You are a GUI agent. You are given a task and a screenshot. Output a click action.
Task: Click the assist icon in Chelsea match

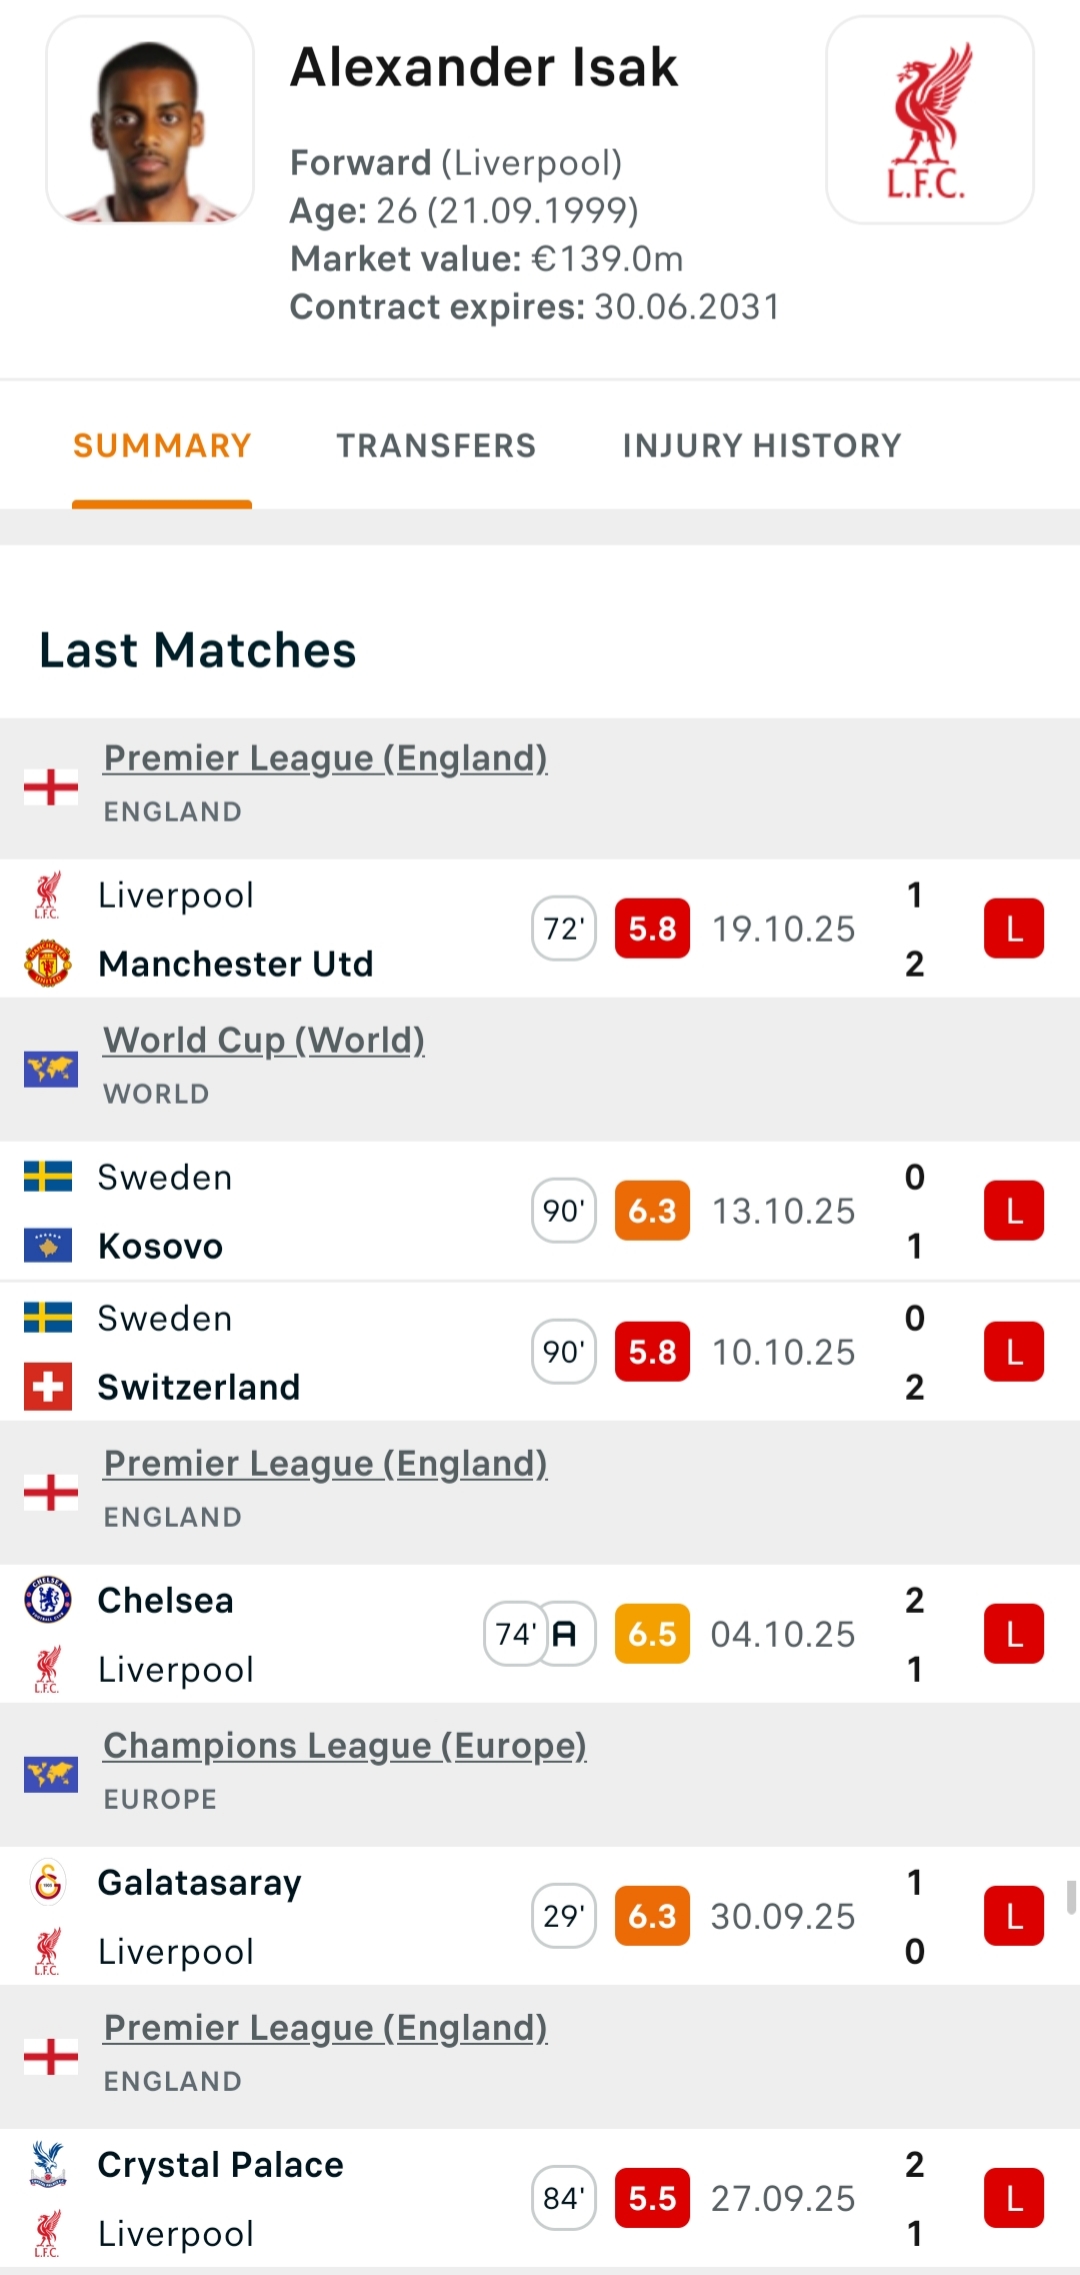[x=565, y=1634]
